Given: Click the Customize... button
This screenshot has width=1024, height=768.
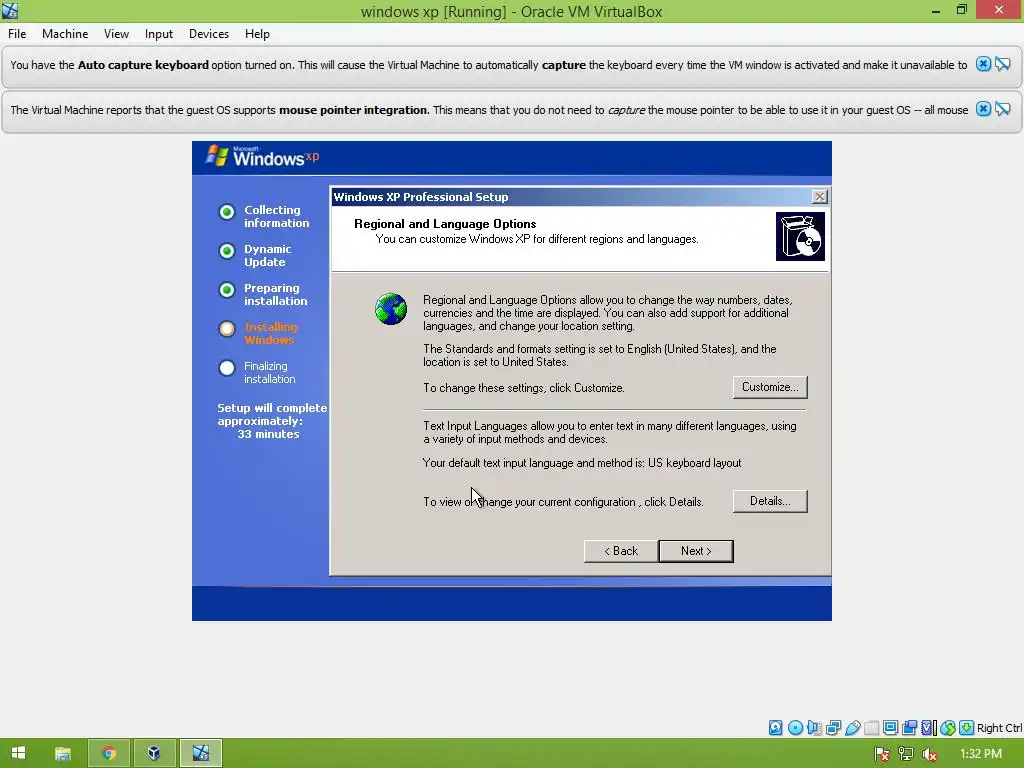Looking at the screenshot, I should point(770,387).
